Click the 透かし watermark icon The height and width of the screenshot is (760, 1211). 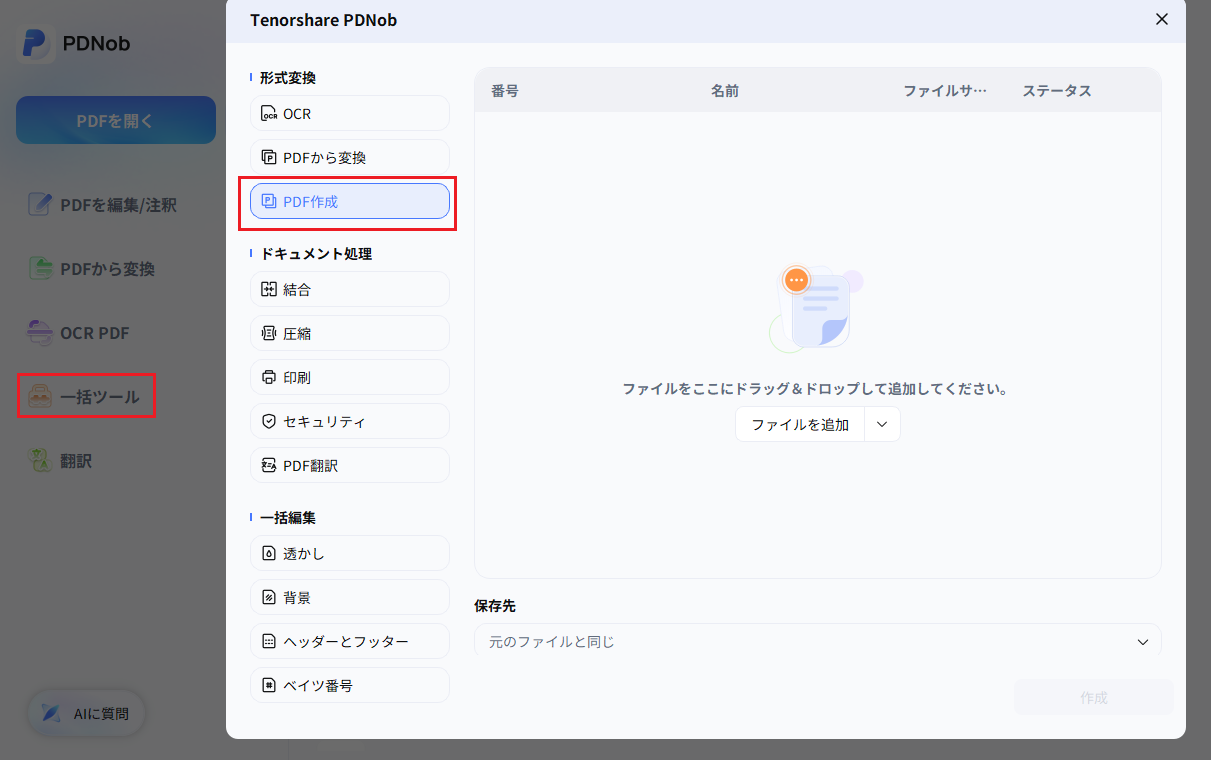tap(268, 554)
